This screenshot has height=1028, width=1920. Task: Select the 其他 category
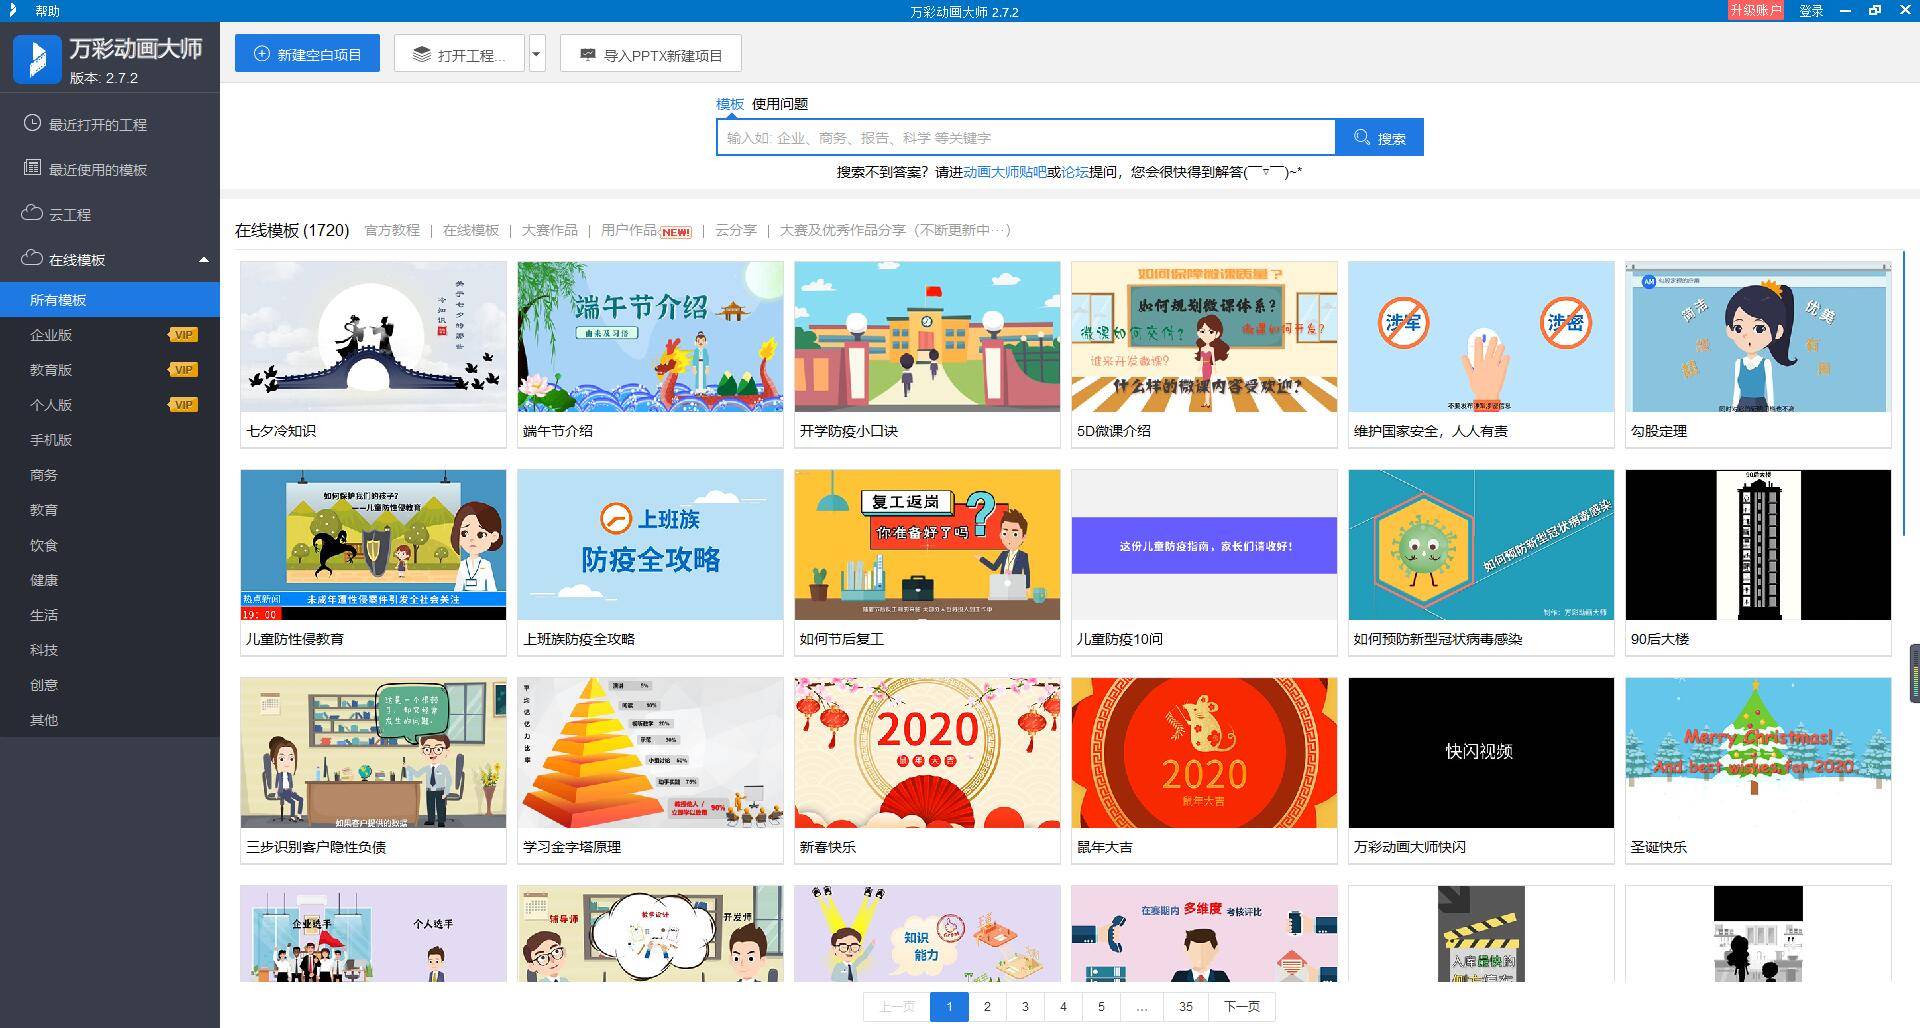click(x=44, y=720)
